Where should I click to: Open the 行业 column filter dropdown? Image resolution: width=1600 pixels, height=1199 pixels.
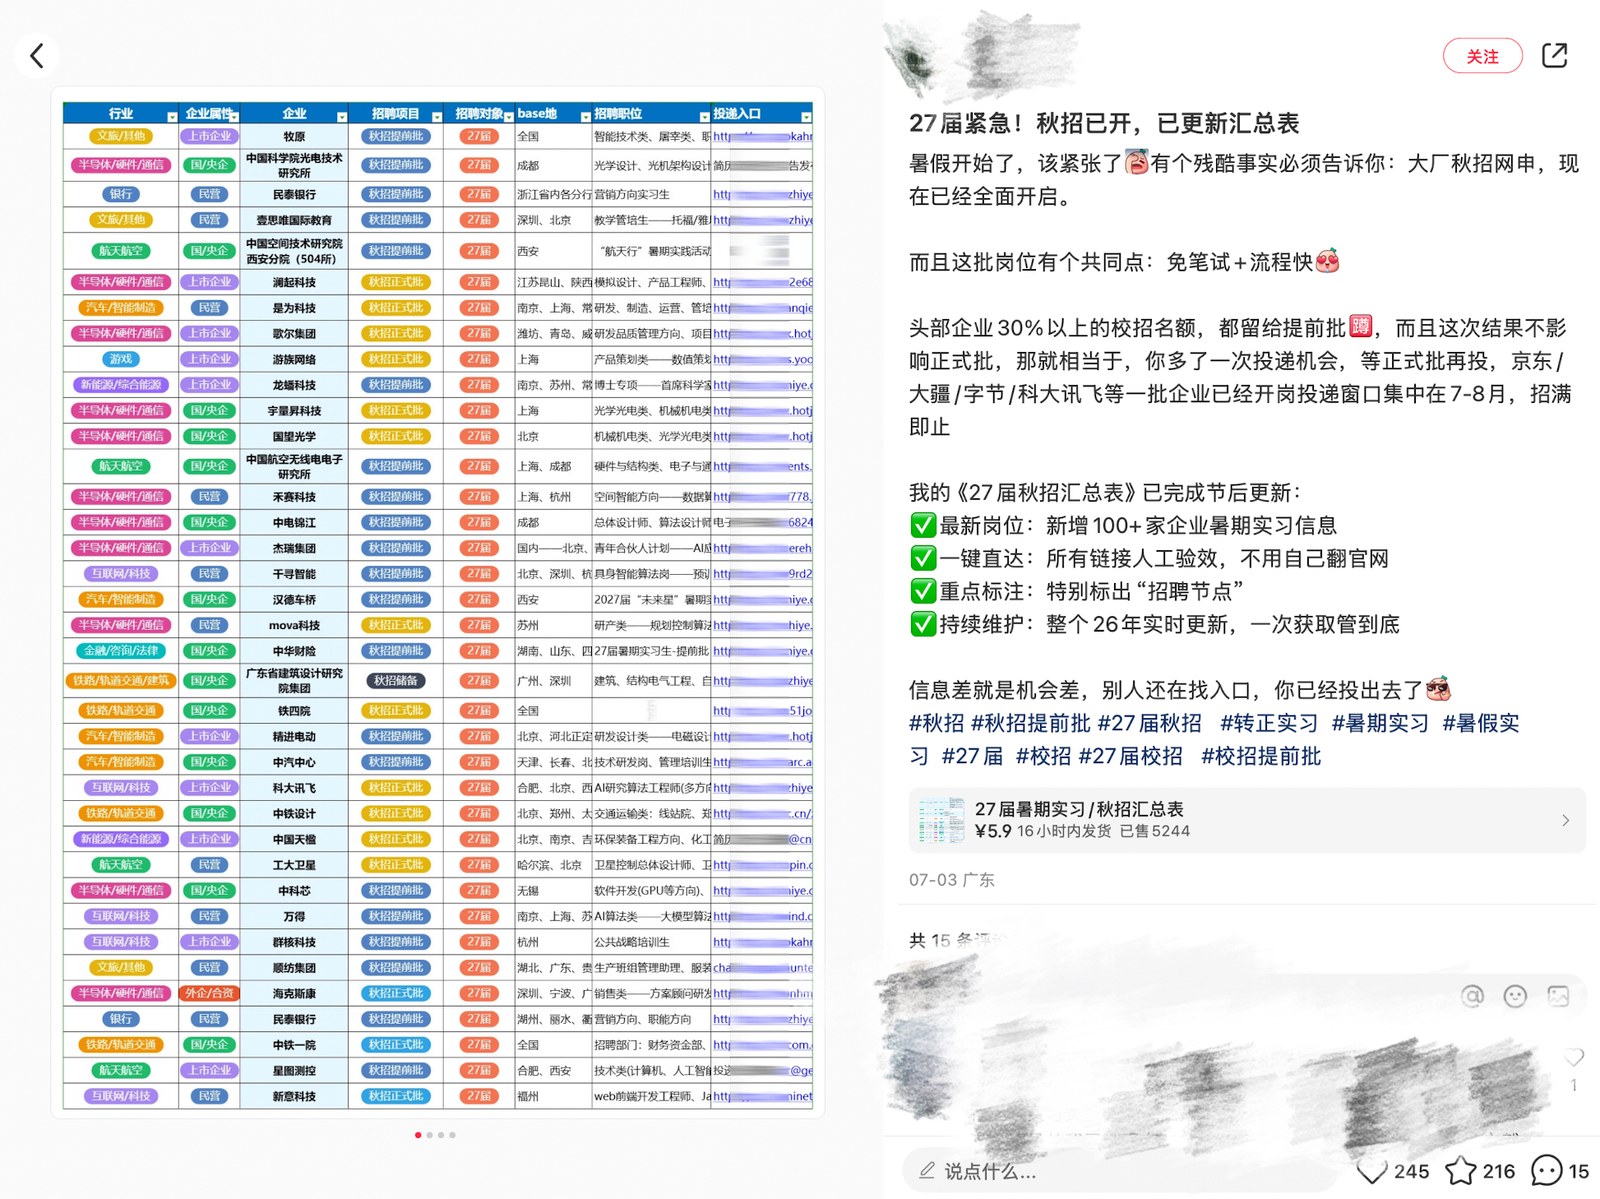(172, 117)
